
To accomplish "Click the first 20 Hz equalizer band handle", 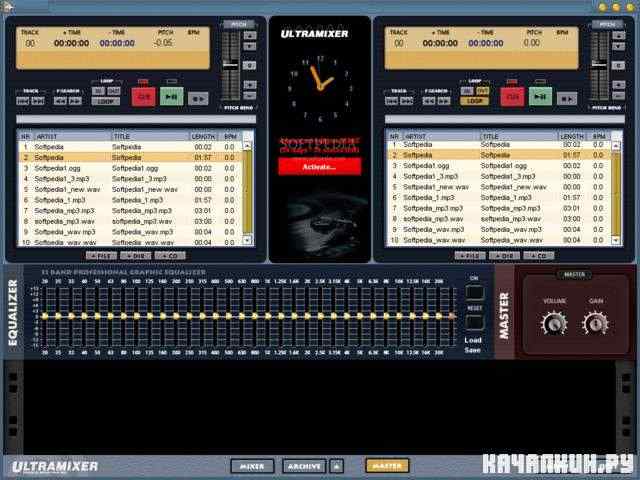I will pyautogui.click(x=45, y=316).
